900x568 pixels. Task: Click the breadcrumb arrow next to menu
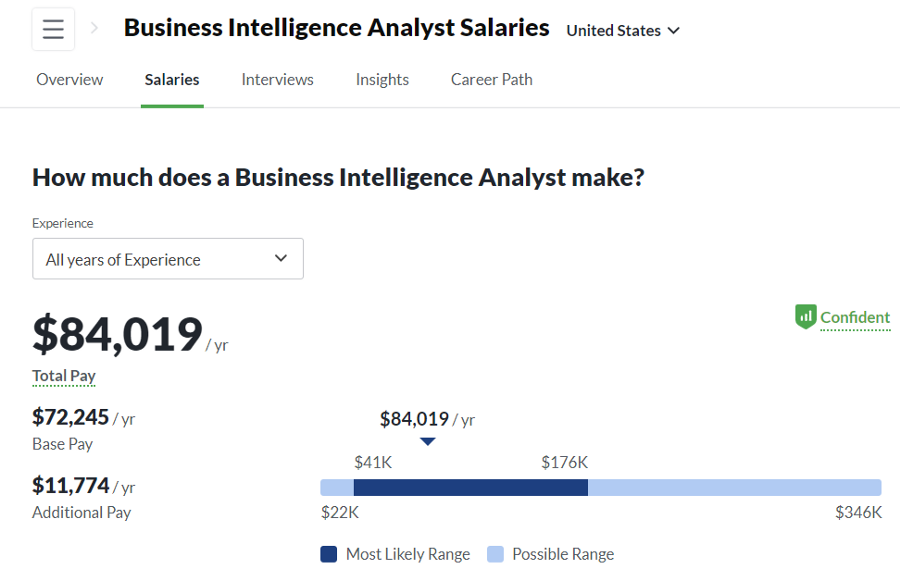pyautogui.click(x=95, y=28)
